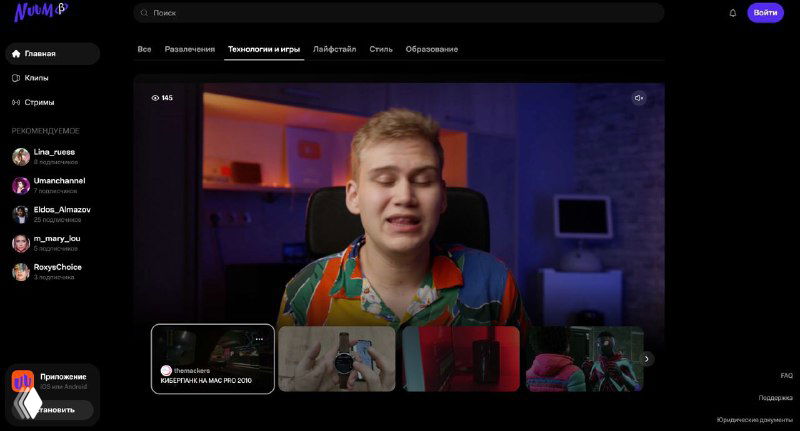Open the Spider-Man game thumbnail
The height and width of the screenshot is (431, 800).
(x=585, y=359)
